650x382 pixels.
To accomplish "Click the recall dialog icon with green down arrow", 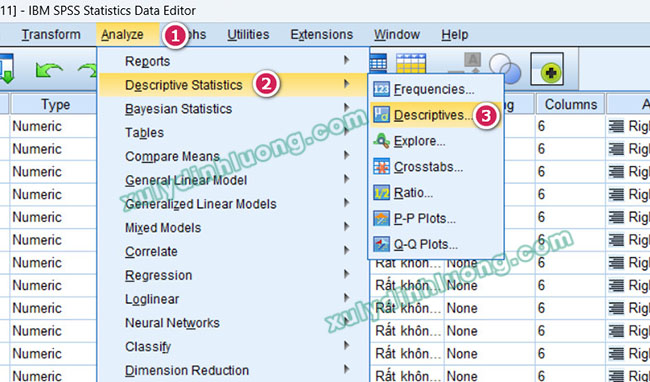I will (x=7, y=69).
